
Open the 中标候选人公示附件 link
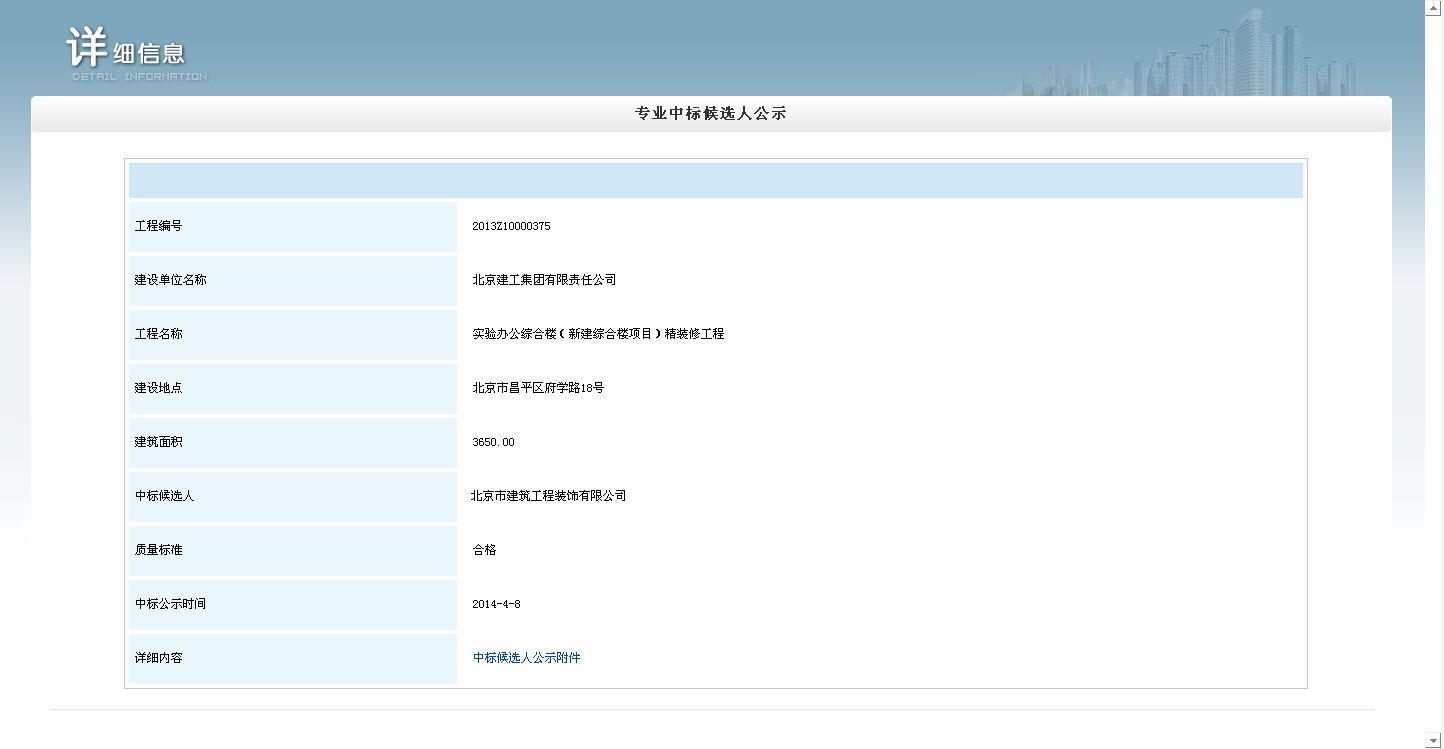tap(526, 658)
